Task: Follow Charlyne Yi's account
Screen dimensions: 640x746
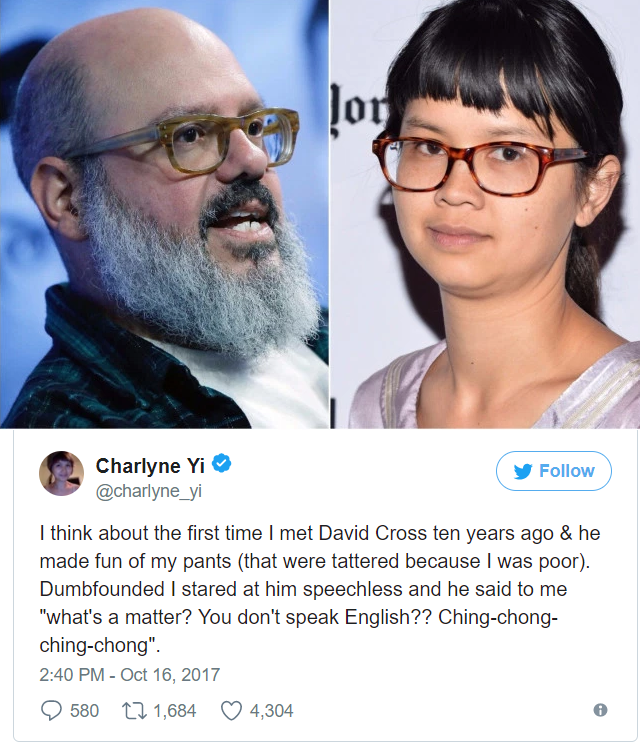Action: click(x=554, y=471)
